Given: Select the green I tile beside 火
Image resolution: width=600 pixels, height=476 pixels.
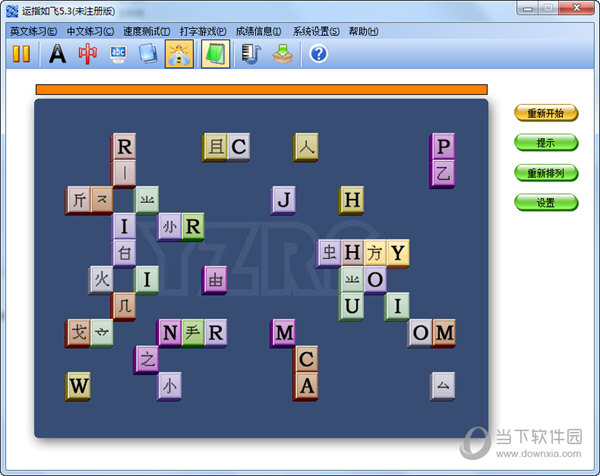Looking at the screenshot, I should click(x=146, y=280).
